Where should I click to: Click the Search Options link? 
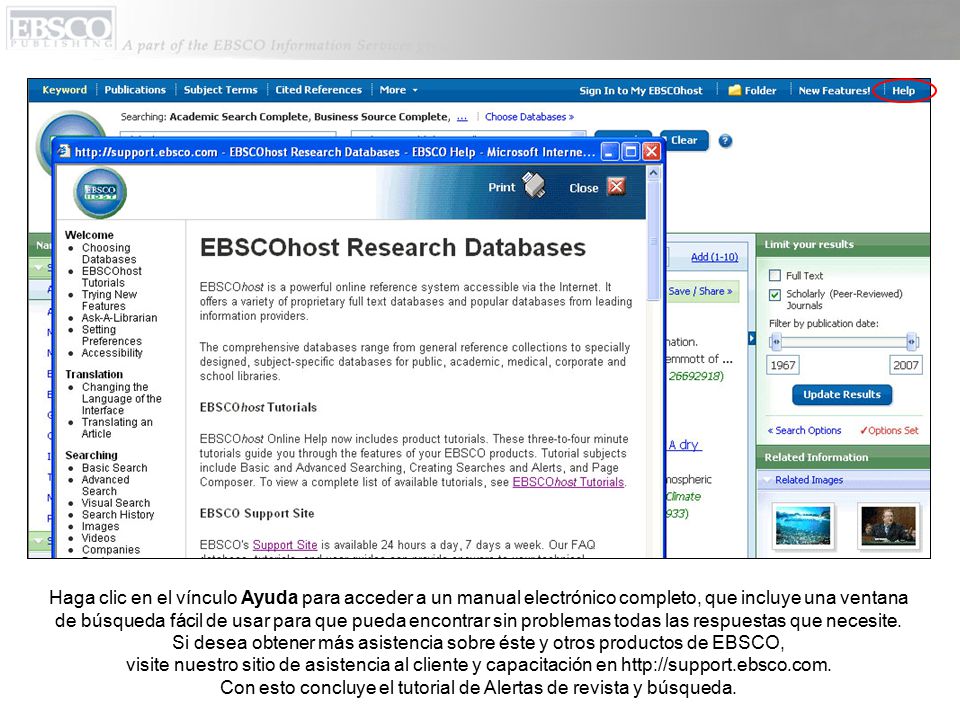click(x=804, y=430)
